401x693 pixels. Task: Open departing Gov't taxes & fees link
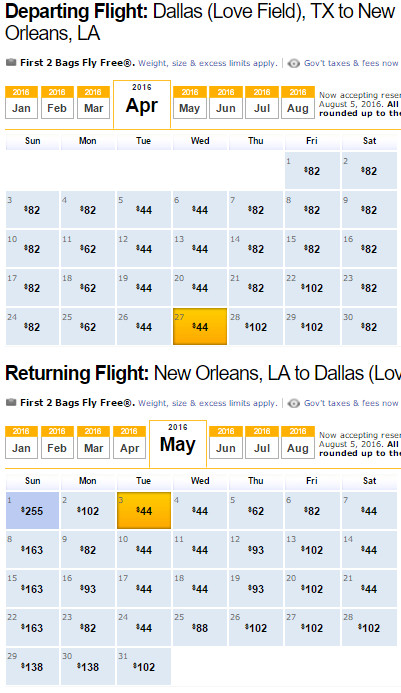pos(351,63)
